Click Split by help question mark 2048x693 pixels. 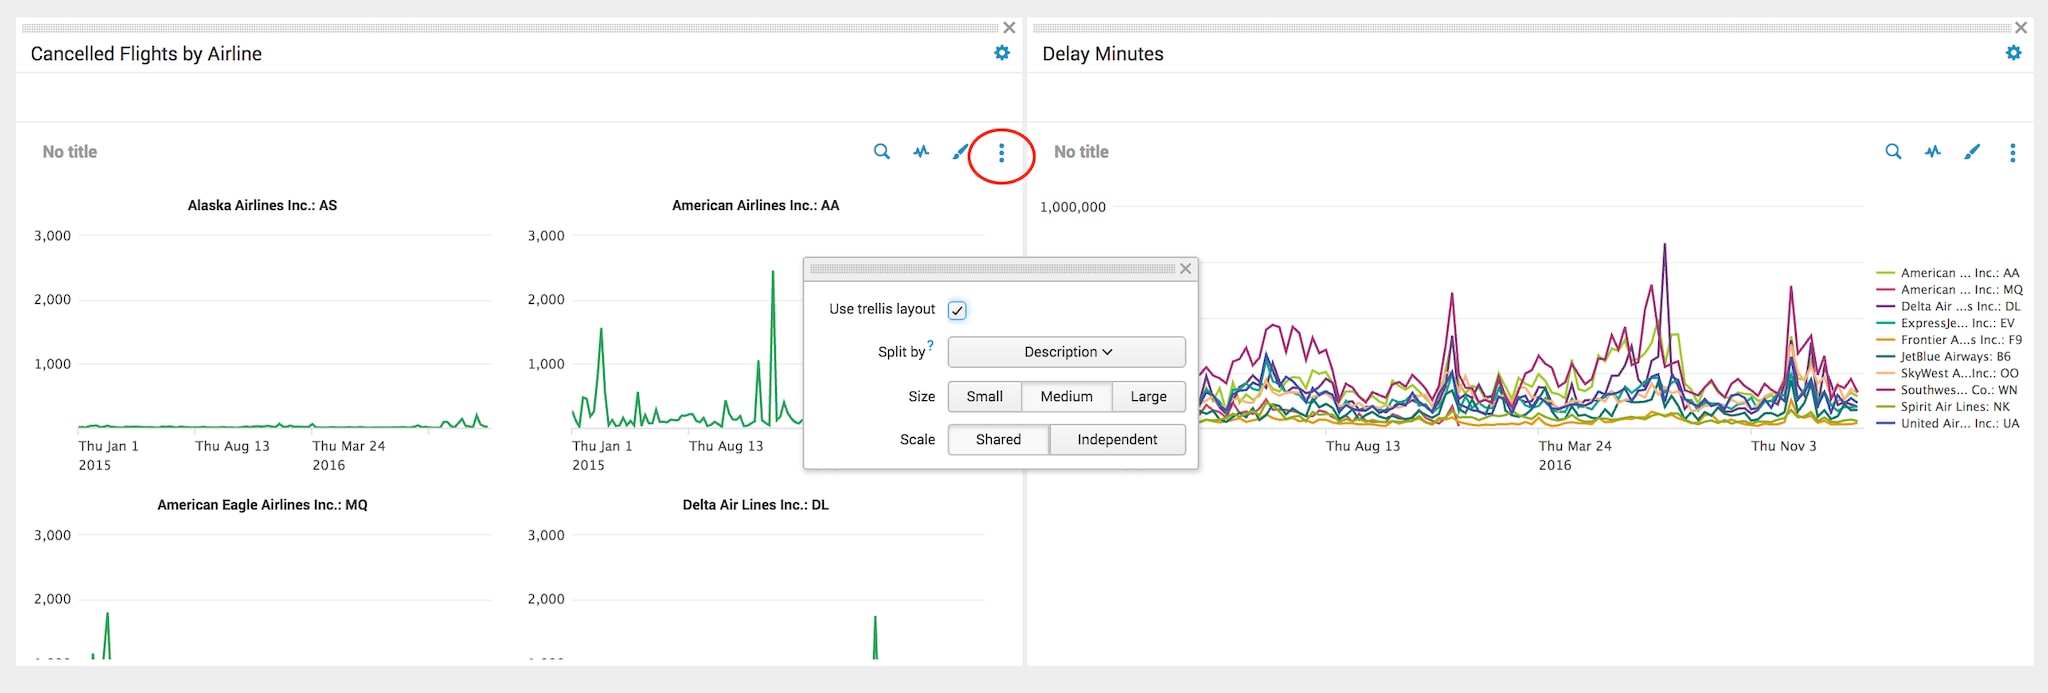tap(930, 345)
